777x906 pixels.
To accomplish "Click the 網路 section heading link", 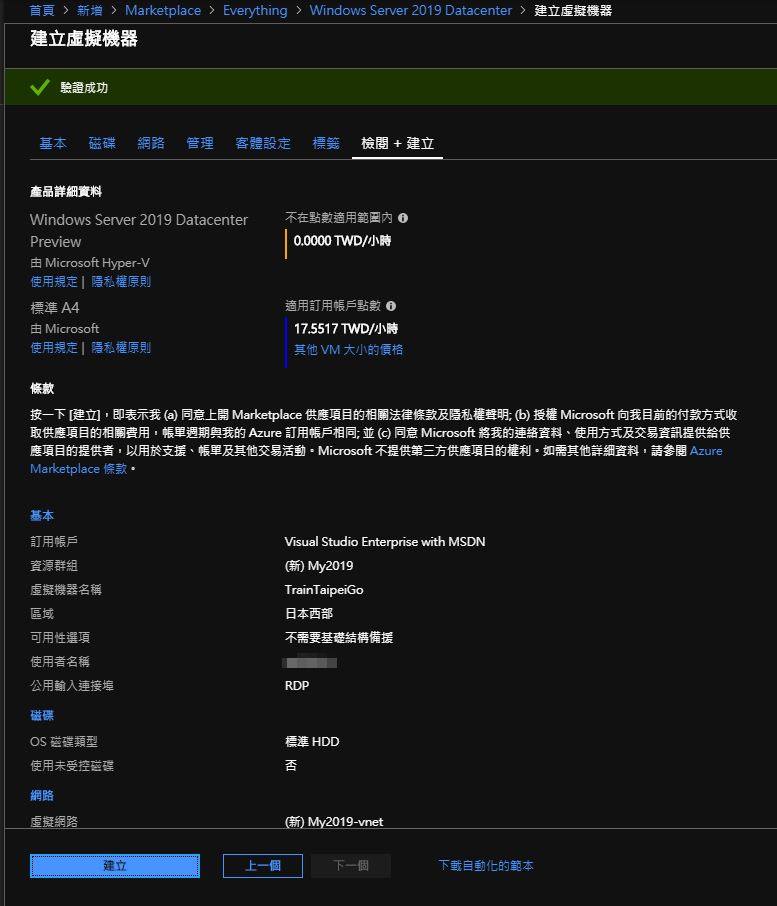I will tap(42, 795).
